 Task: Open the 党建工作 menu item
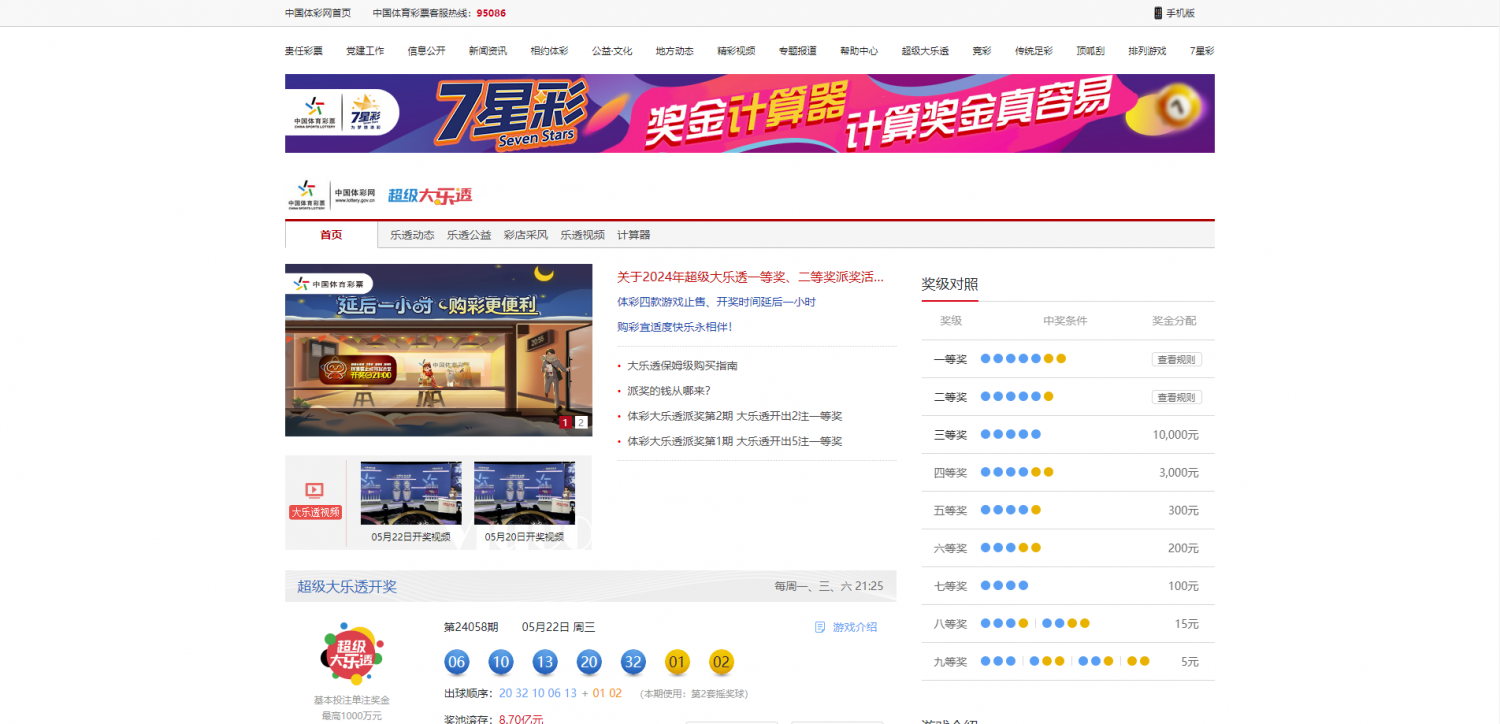365,51
